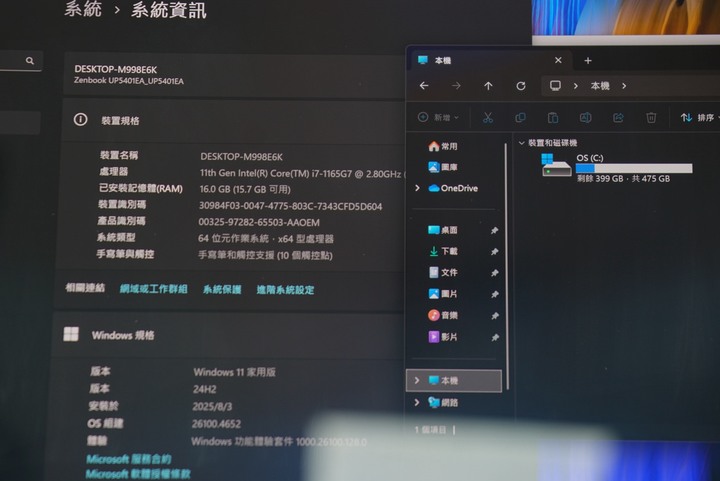Unpin 桌面 via its pin icon
720x481 pixels.
click(494, 230)
